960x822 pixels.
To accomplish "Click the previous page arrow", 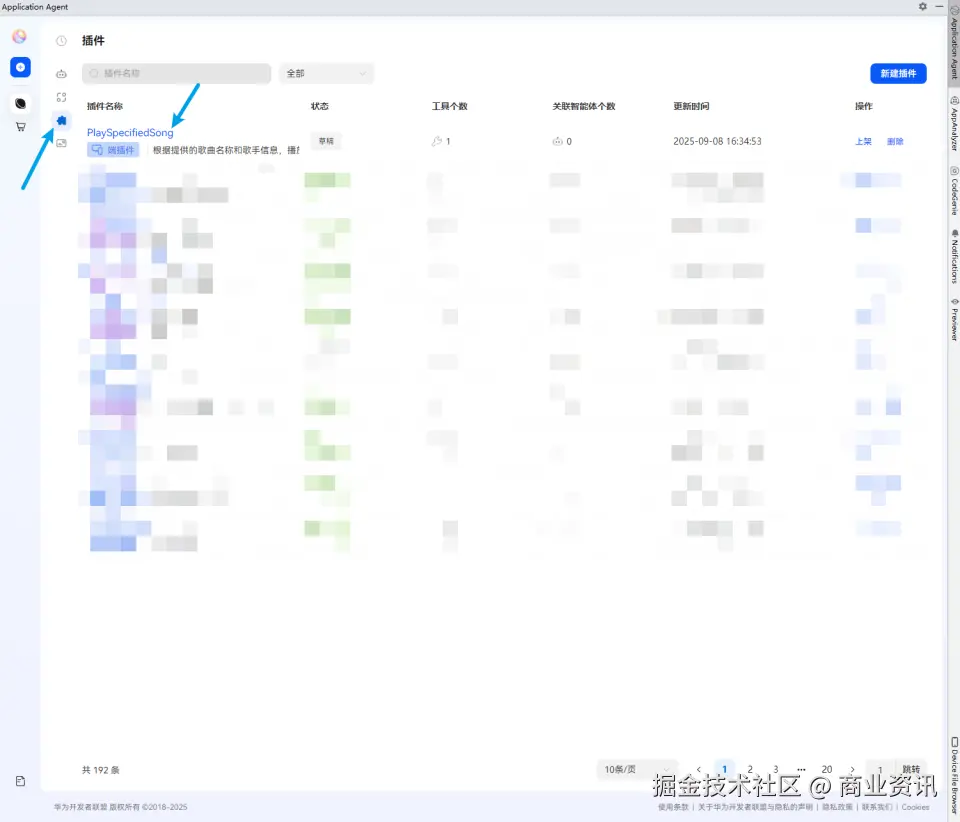I will point(699,769).
